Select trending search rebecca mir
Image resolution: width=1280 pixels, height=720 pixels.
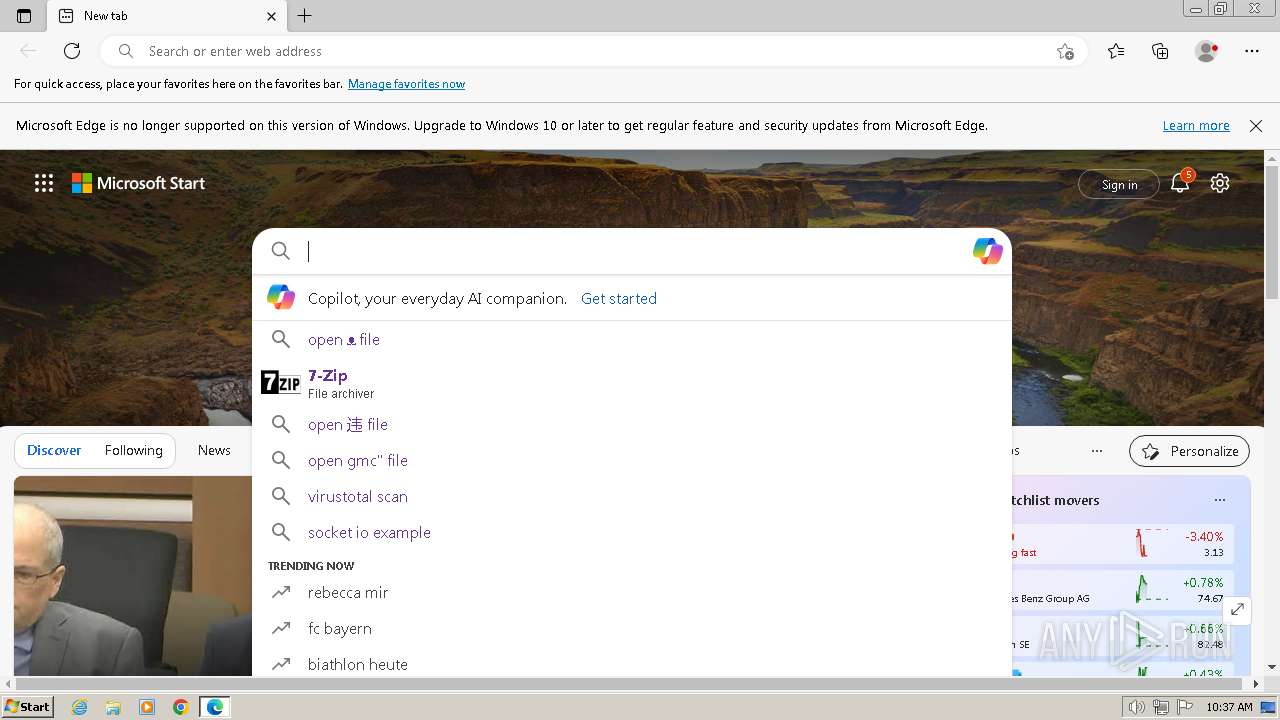(632, 592)
